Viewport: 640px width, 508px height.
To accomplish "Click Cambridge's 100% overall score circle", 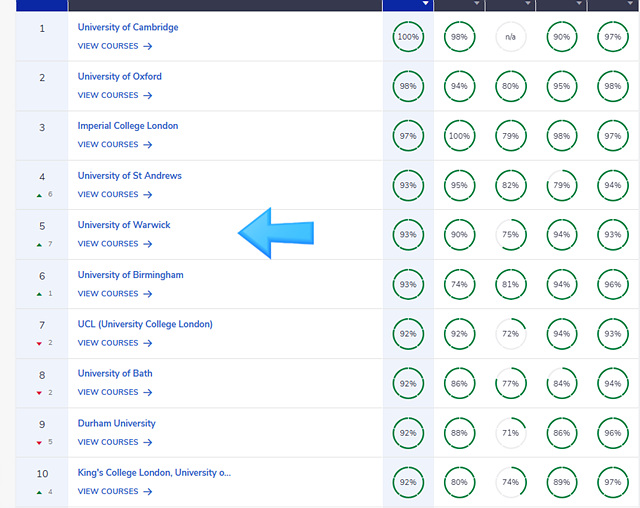I will point(408,37).
